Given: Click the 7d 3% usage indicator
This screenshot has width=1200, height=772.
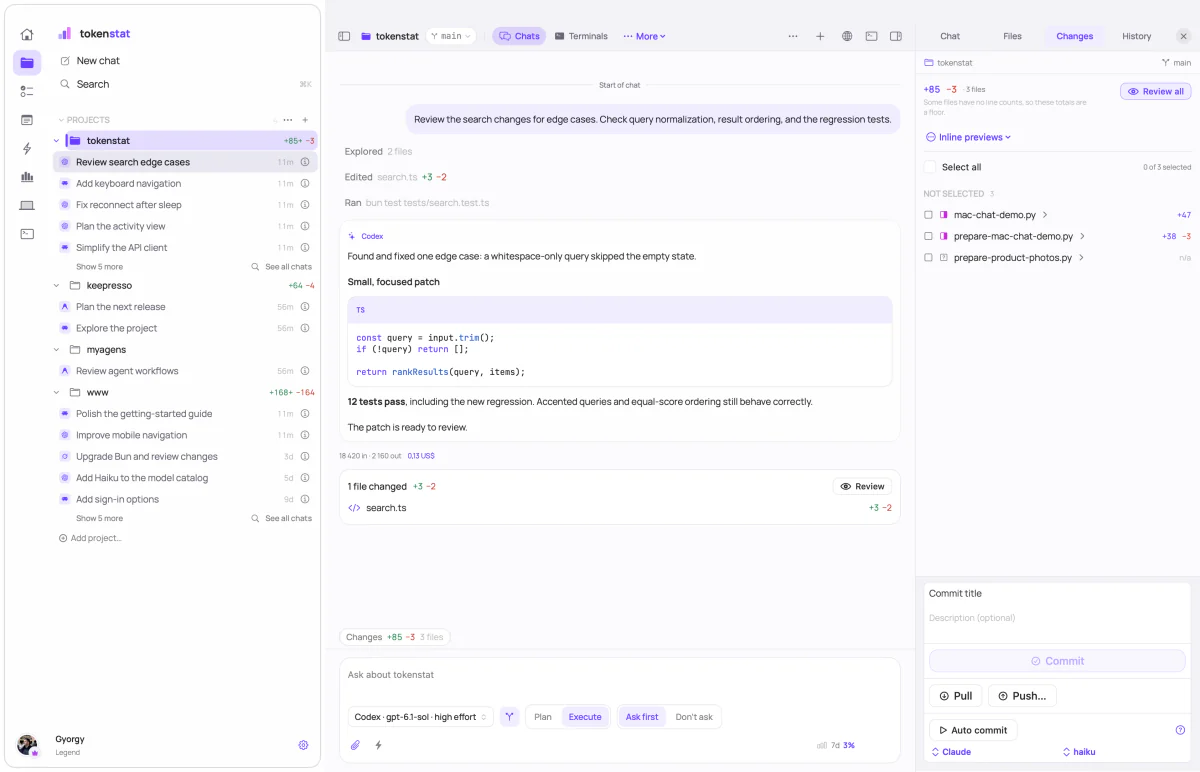Looking at the screenshot, I should click(x=836, y=745).
